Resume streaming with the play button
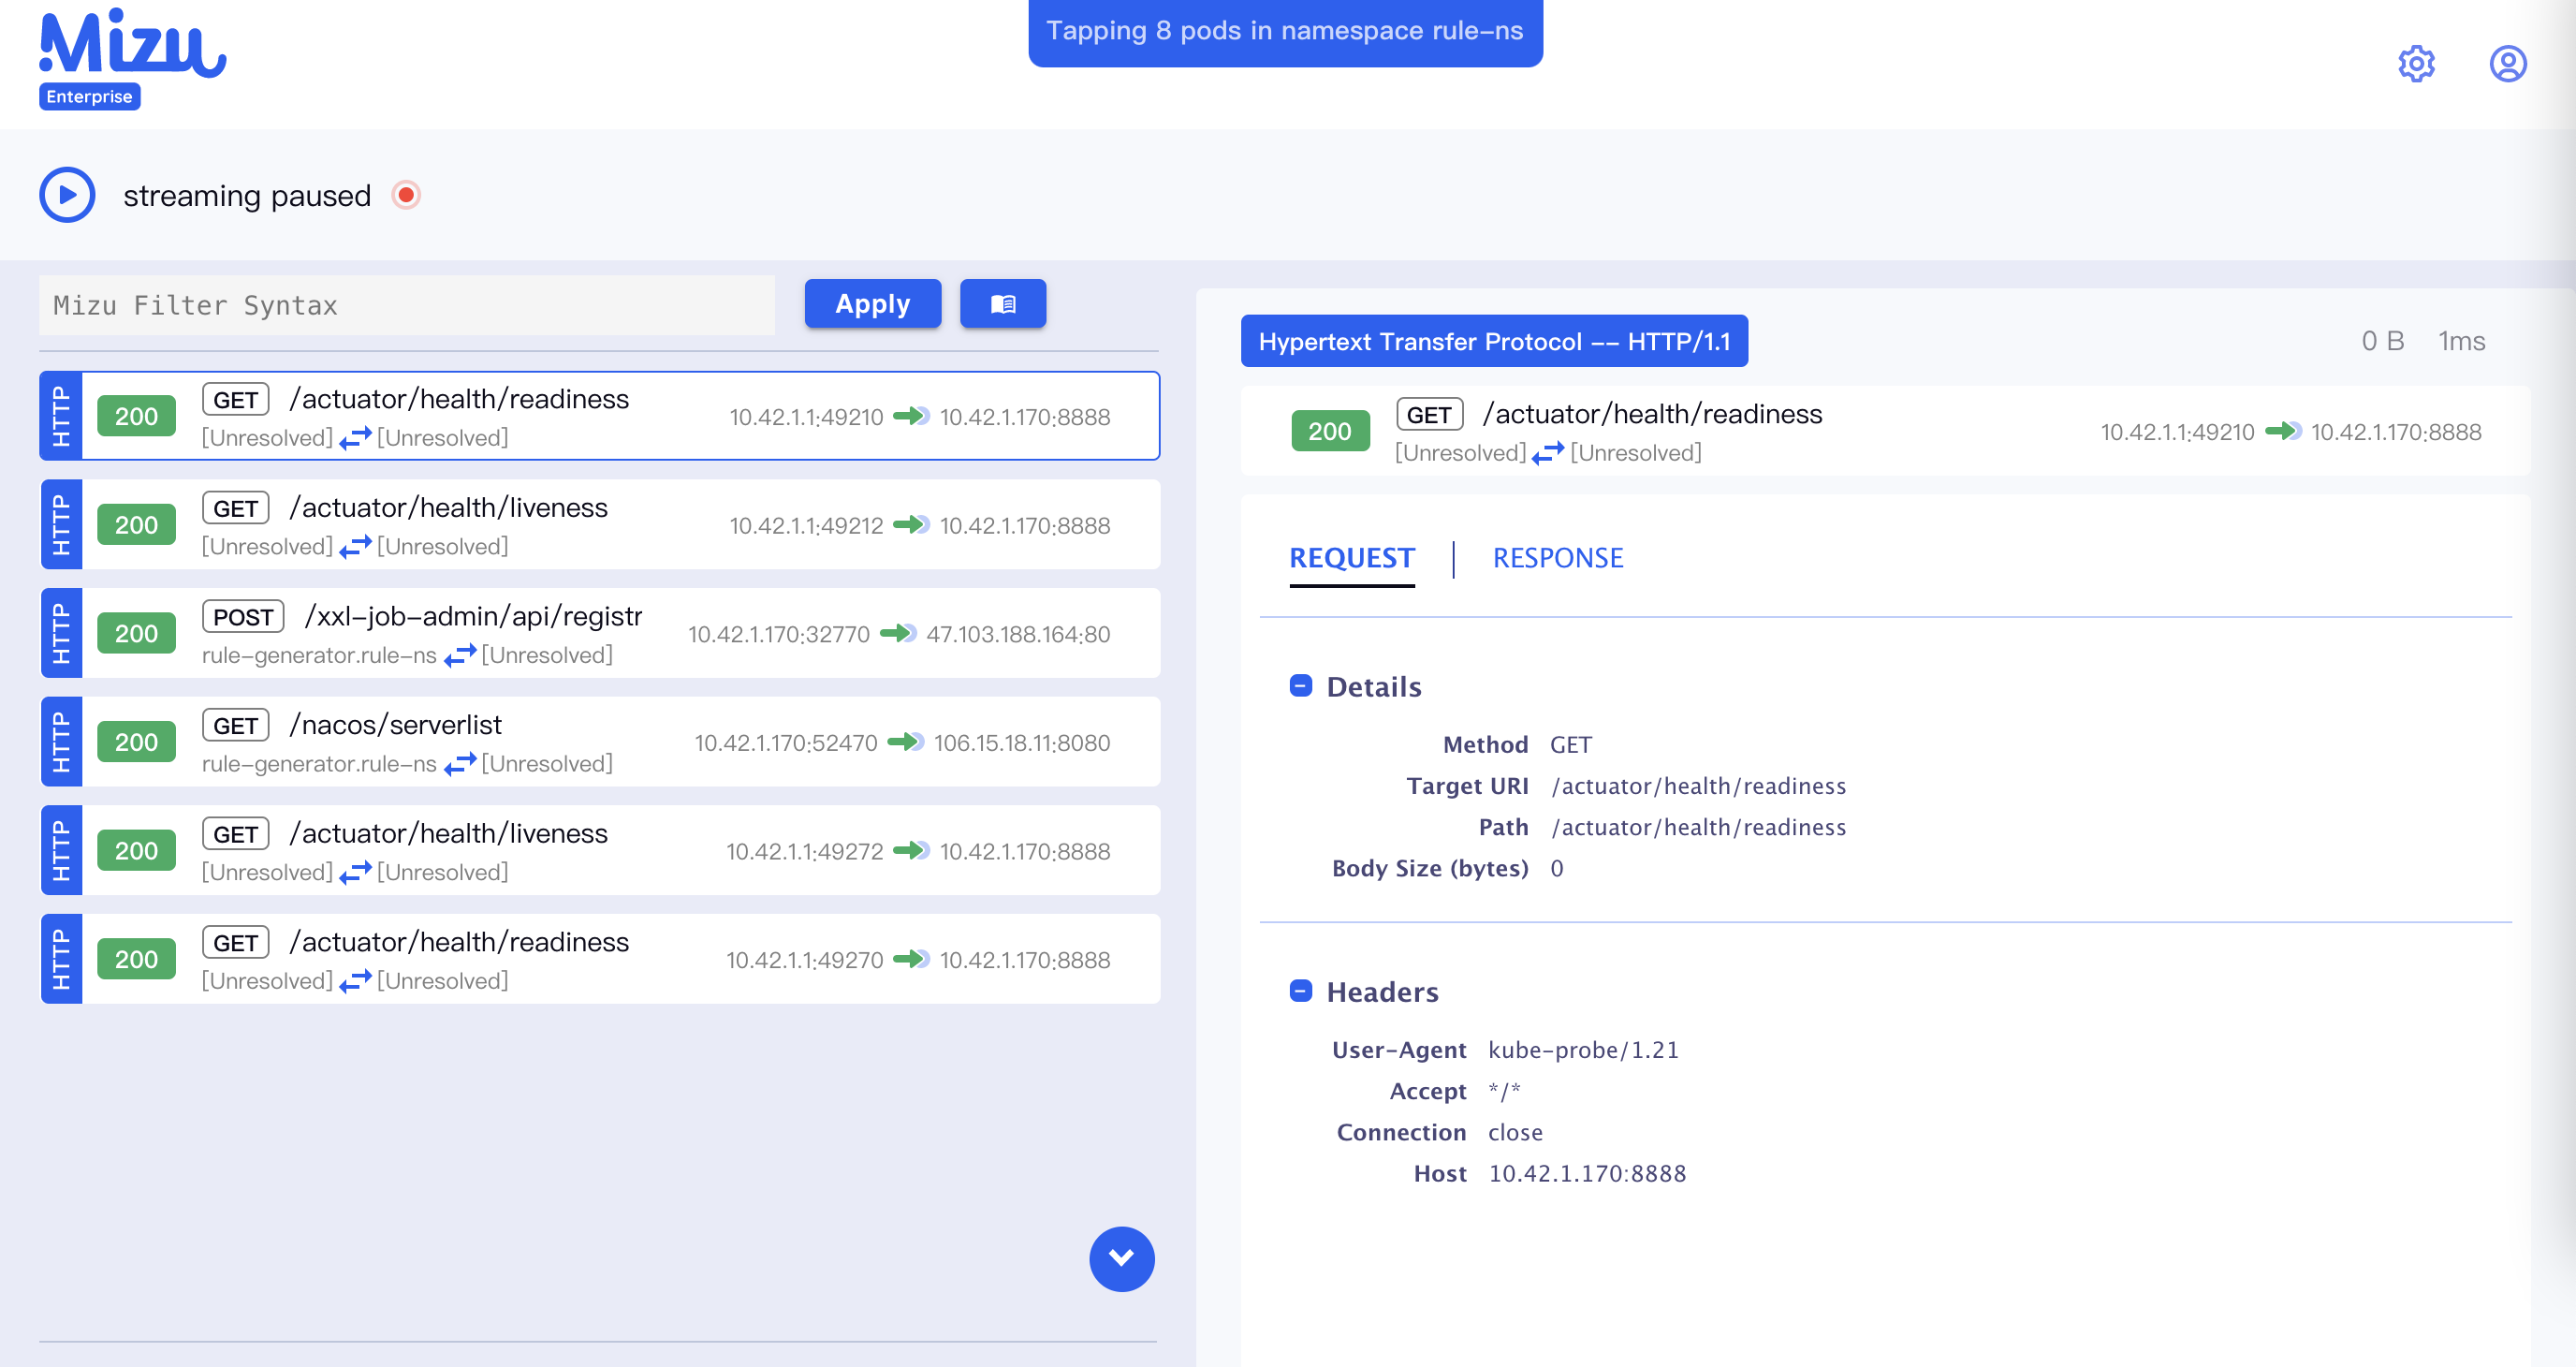The height and width of the screenshot is (1367, 2576). pyautogui.click(x=66, y=193)
